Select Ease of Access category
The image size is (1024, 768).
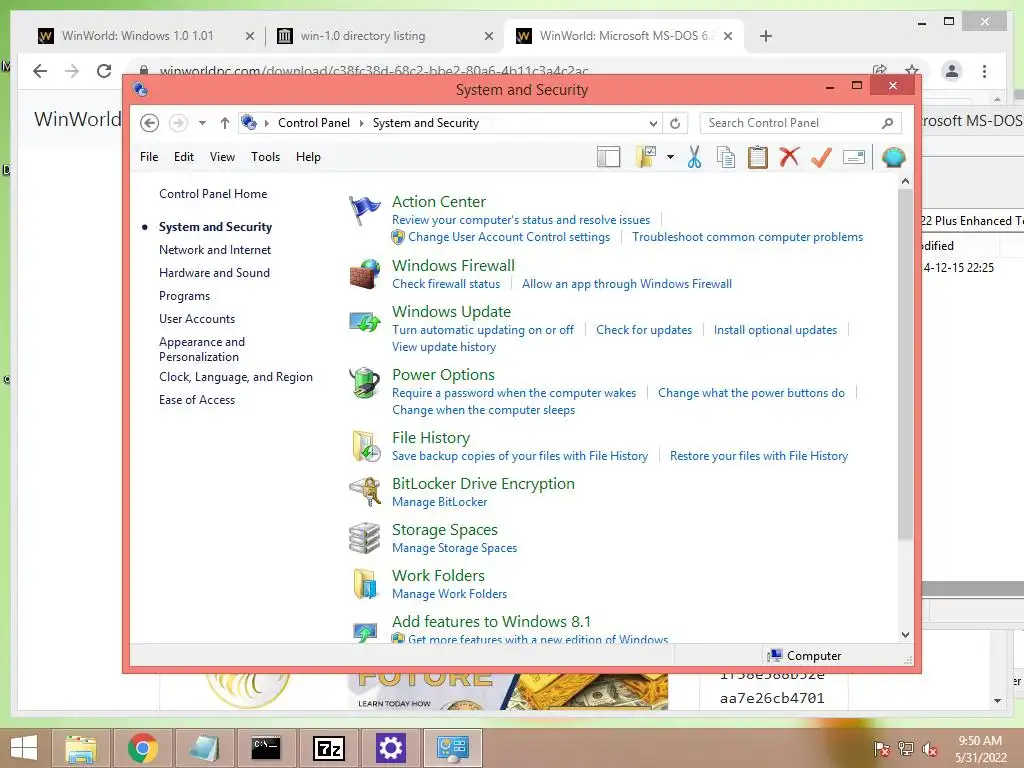pos(197,400)
